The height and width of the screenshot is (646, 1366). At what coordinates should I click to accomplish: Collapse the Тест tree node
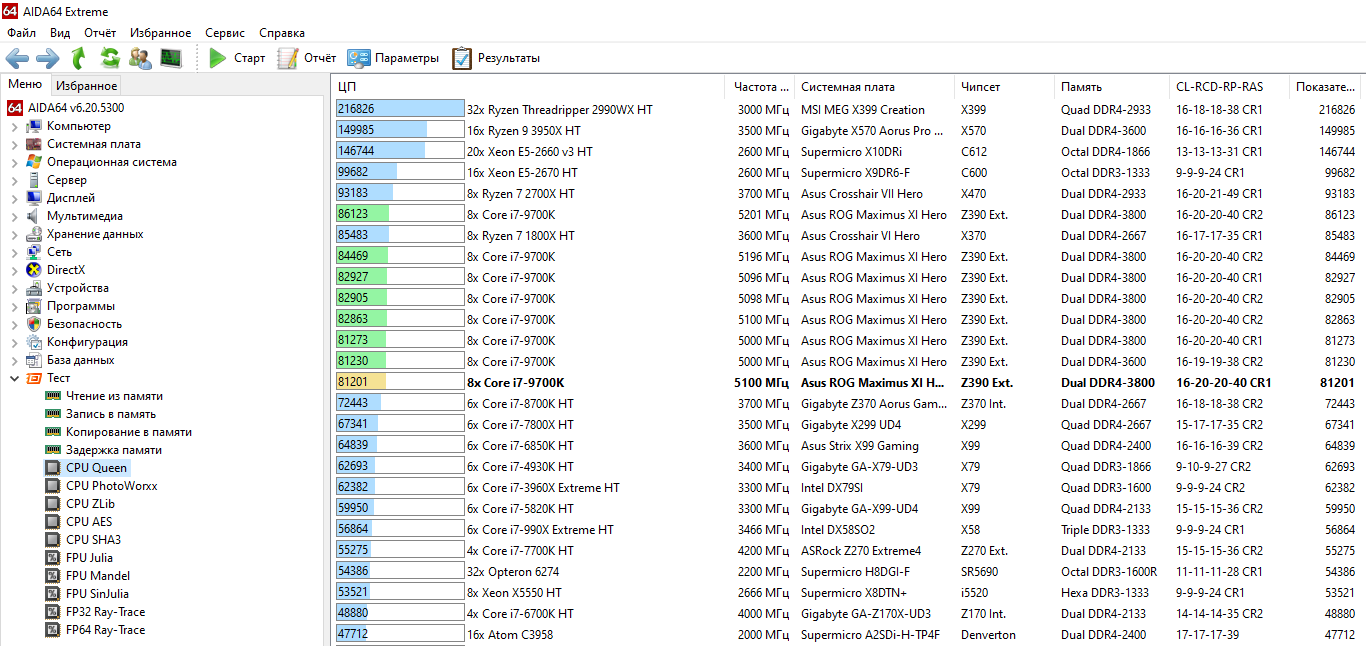[x=14, y=378]
